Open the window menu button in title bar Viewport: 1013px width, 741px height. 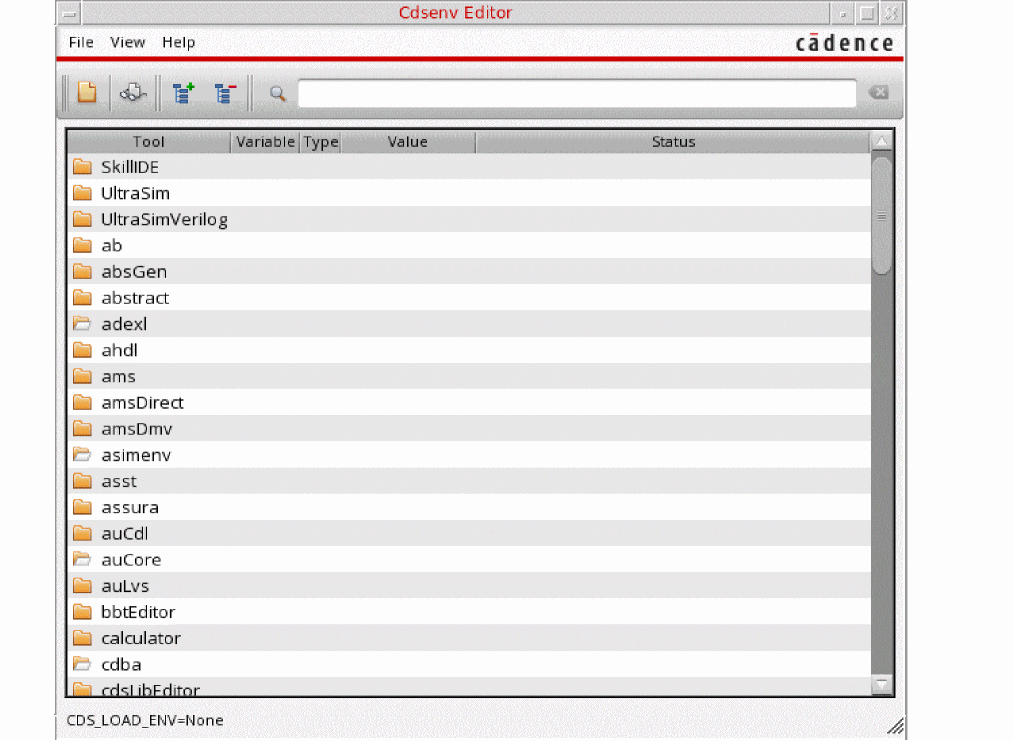[70, 13]
